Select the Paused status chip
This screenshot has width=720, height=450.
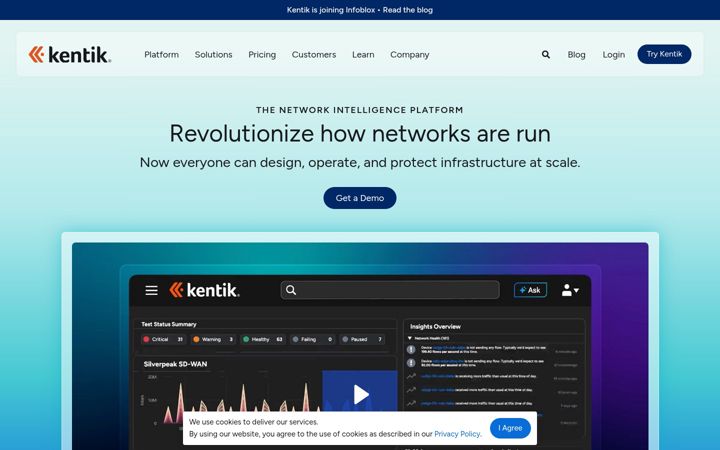362,339
